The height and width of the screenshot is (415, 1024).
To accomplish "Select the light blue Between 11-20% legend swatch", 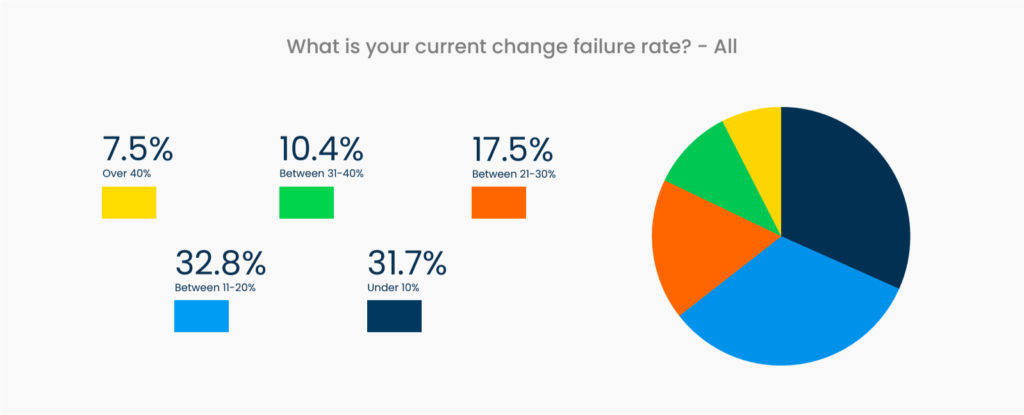I will (x=202, y=316).
